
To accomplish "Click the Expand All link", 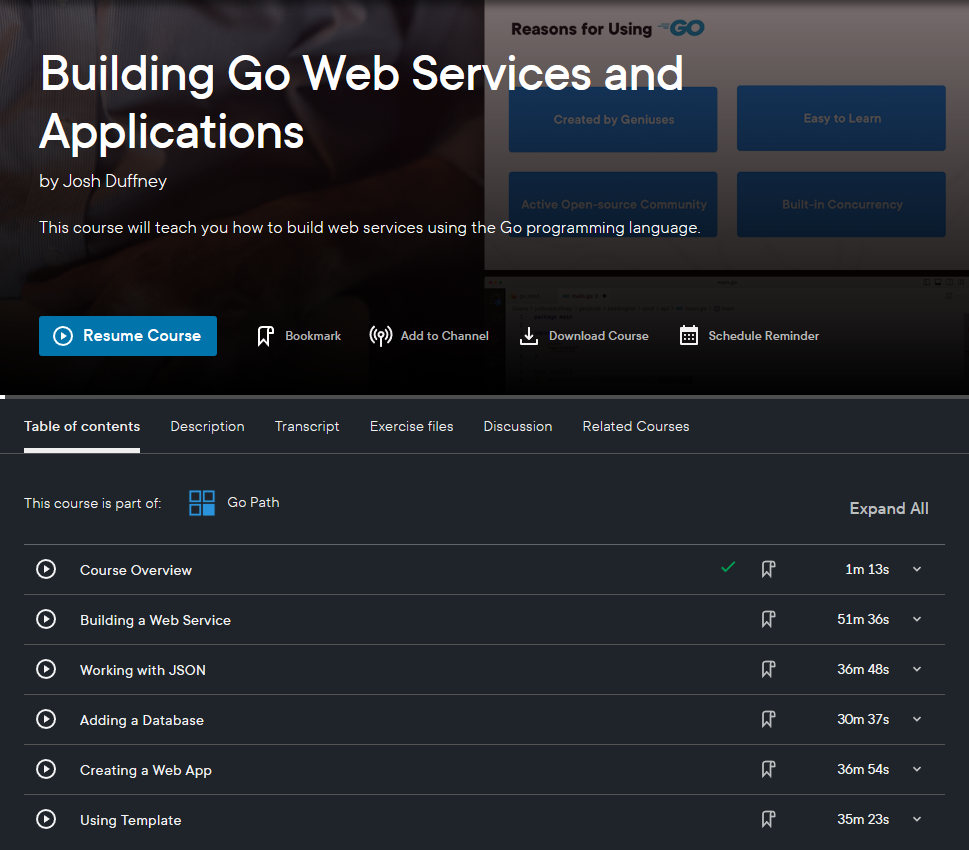I will pos(888,508).
